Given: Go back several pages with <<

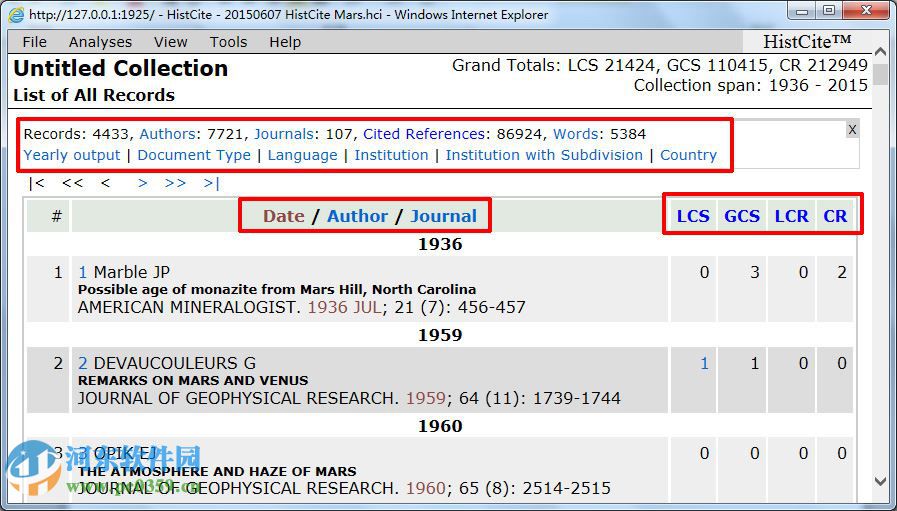Looking at the screenshot, I should tap(73, 183).
